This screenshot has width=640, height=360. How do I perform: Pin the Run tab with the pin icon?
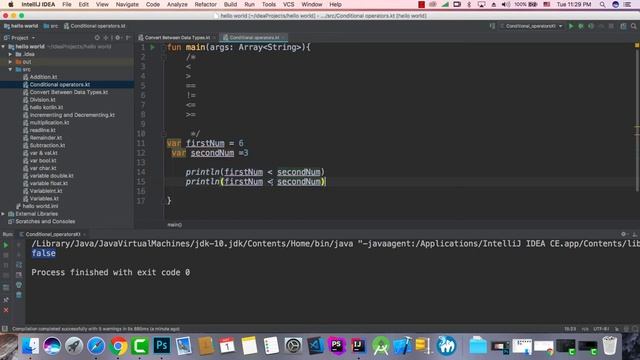[x=6, y=300]
